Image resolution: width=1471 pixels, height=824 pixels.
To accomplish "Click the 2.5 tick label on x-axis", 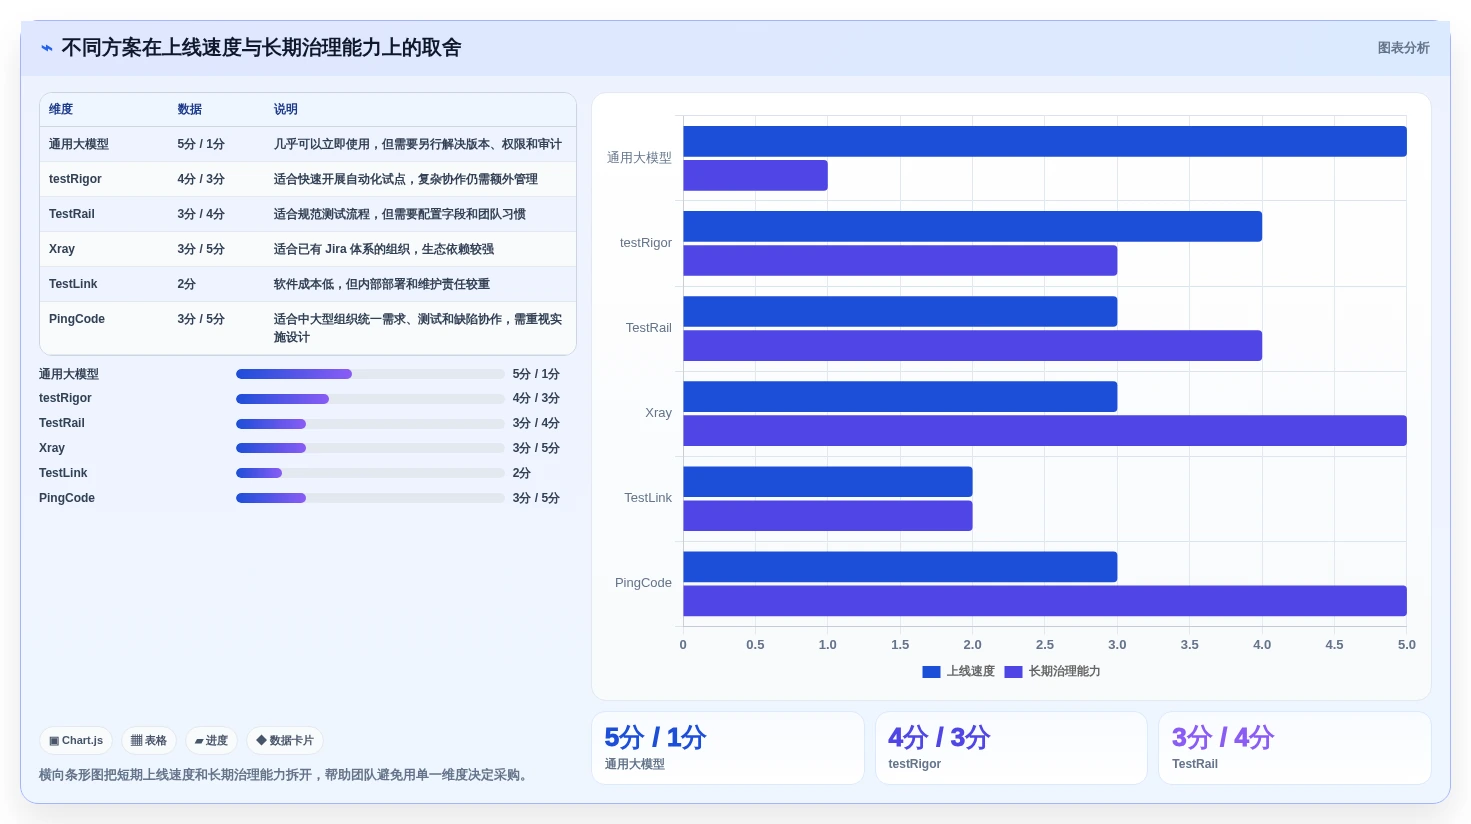I will [x=1045, y=645].
